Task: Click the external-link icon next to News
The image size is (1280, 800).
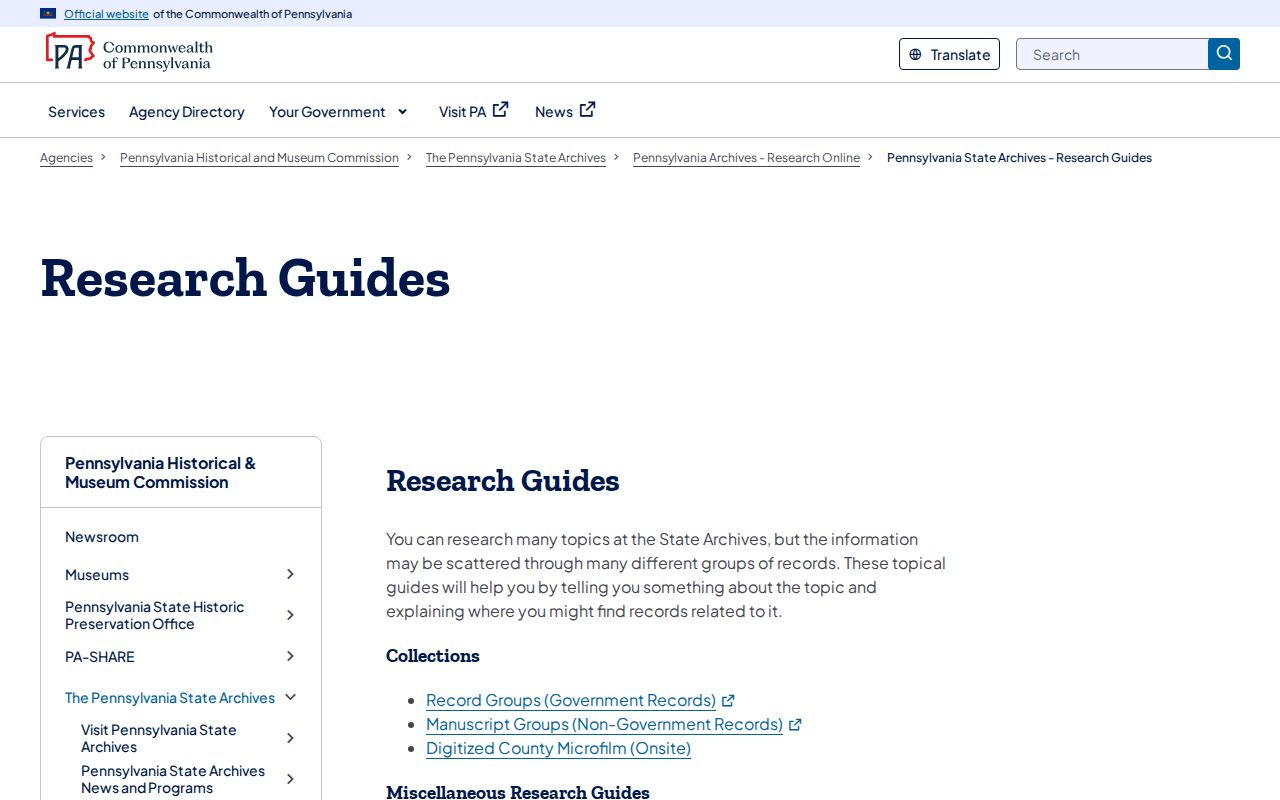Action: pyautogui.click(x=587, y=109)
